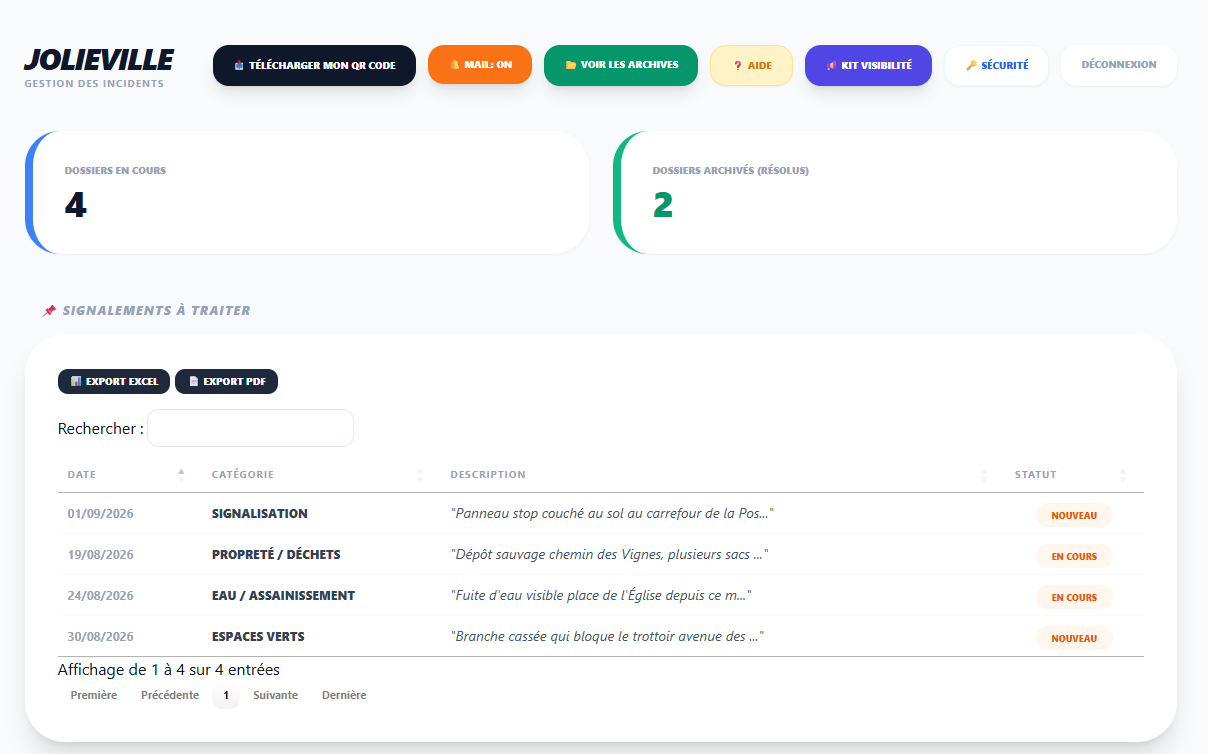Click the SIGNALISATION category cell
Viewport: 1208px width, 754px height.
tap(260, 514)
